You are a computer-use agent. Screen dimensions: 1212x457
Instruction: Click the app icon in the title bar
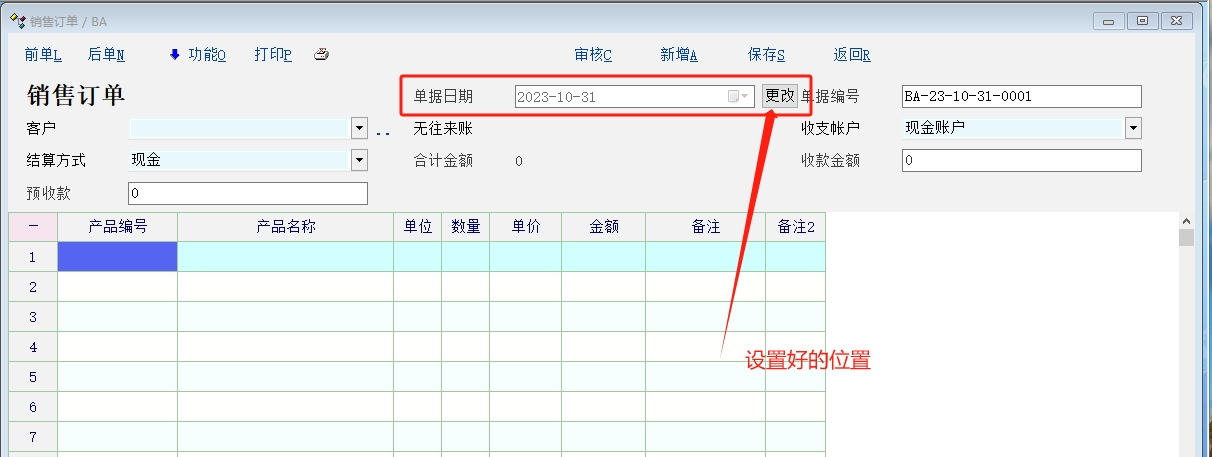tap(17, 20)
